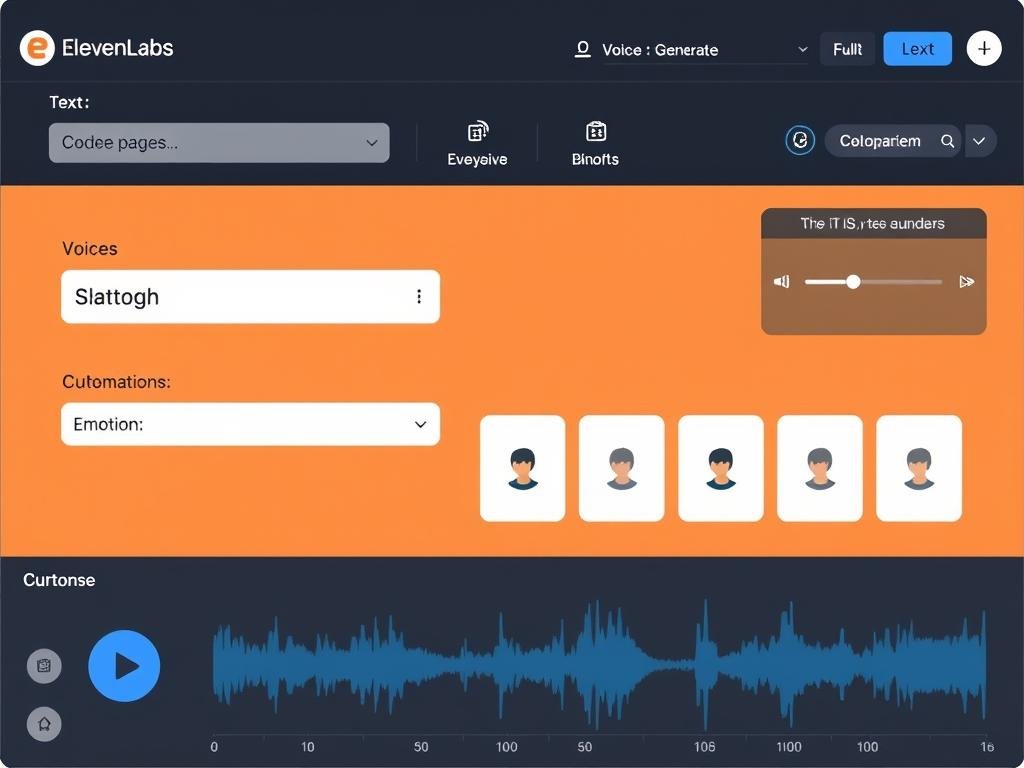Select the first avatar thumbnail
1024x768 pixels.
coord(522,468)
